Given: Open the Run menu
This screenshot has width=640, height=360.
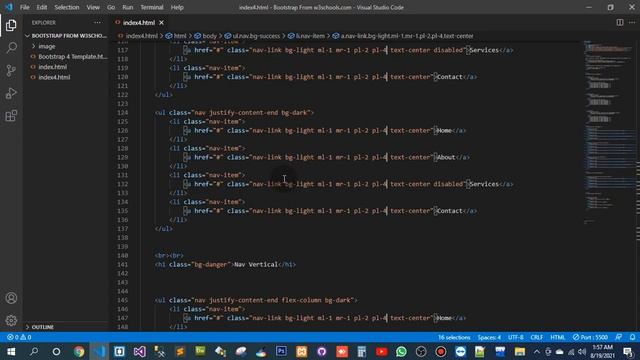Looking at the screenshot, I should (127, 7).
